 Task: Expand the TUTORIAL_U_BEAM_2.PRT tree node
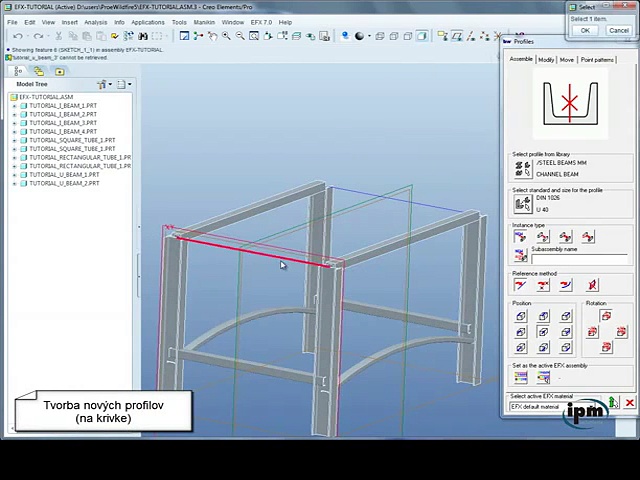(14, 184)
